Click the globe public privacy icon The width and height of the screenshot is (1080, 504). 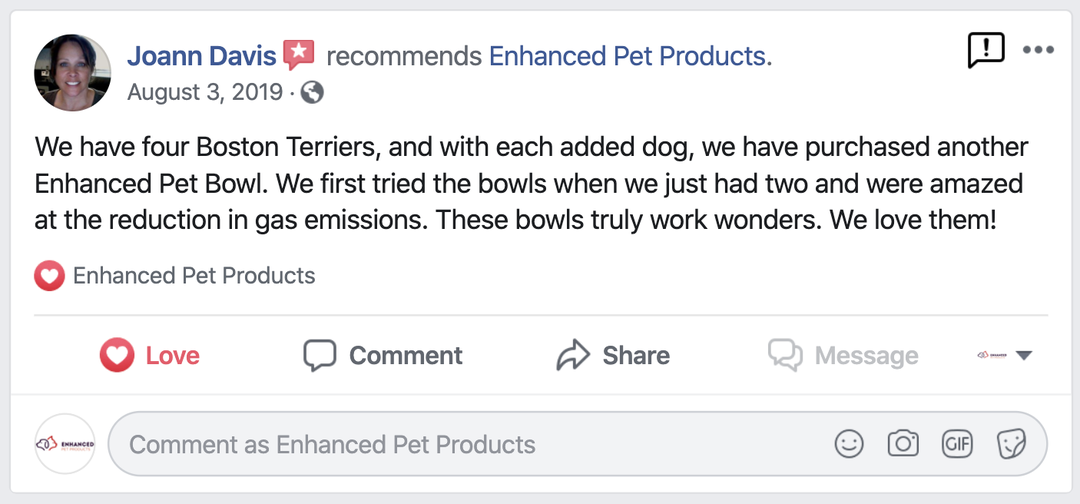pos(312,93)
